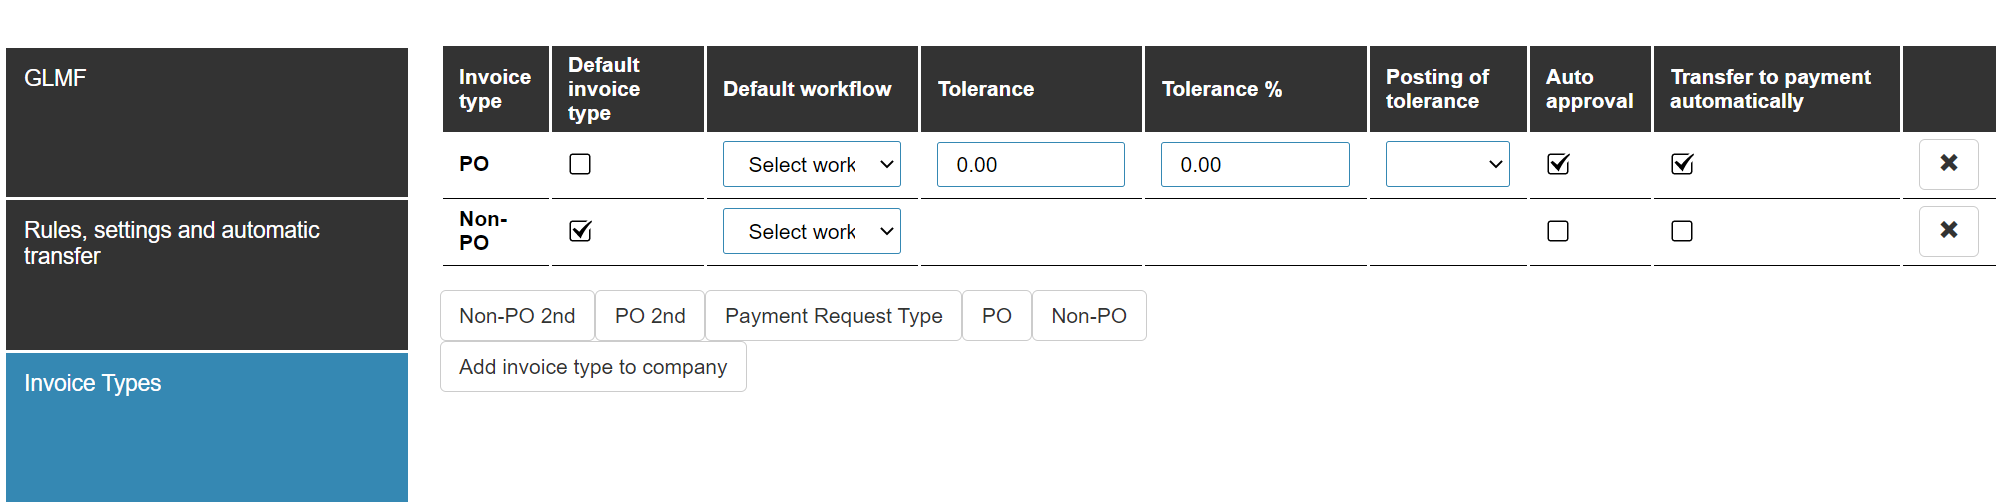
Task: Open Default workflow dropdown for Non-PO row
Action: [x=812, y=231]
